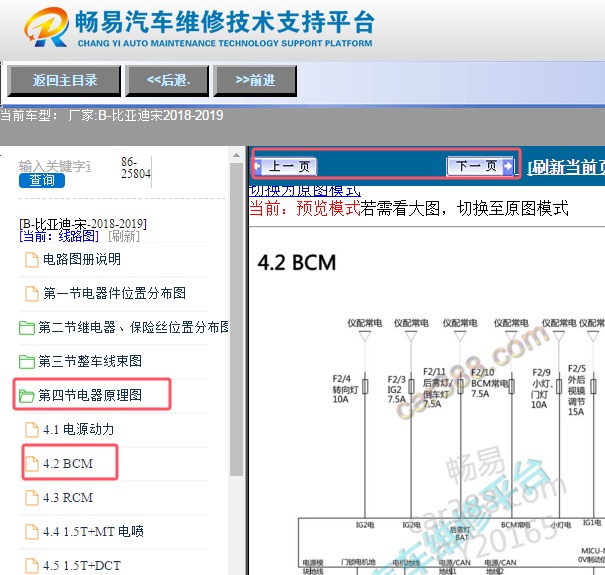Click the sidebar vertical scrollbar thumb
The width and height of the screenshot is (605, 575).
236,319
